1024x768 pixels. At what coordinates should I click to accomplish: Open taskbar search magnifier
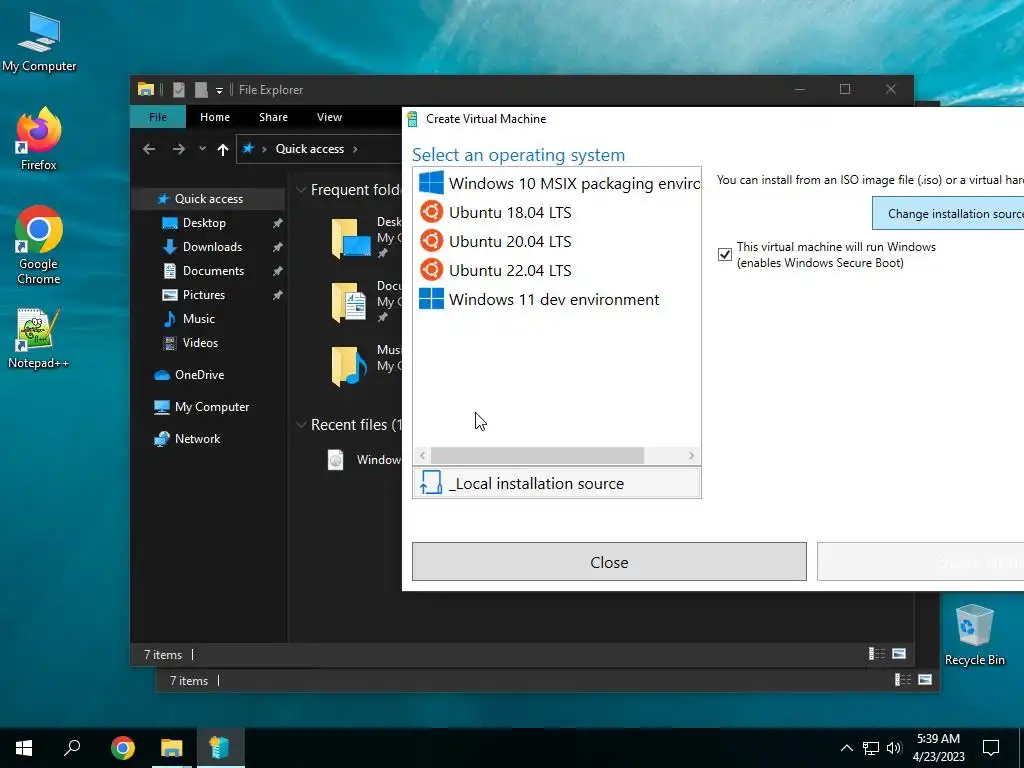click(72, 748)
